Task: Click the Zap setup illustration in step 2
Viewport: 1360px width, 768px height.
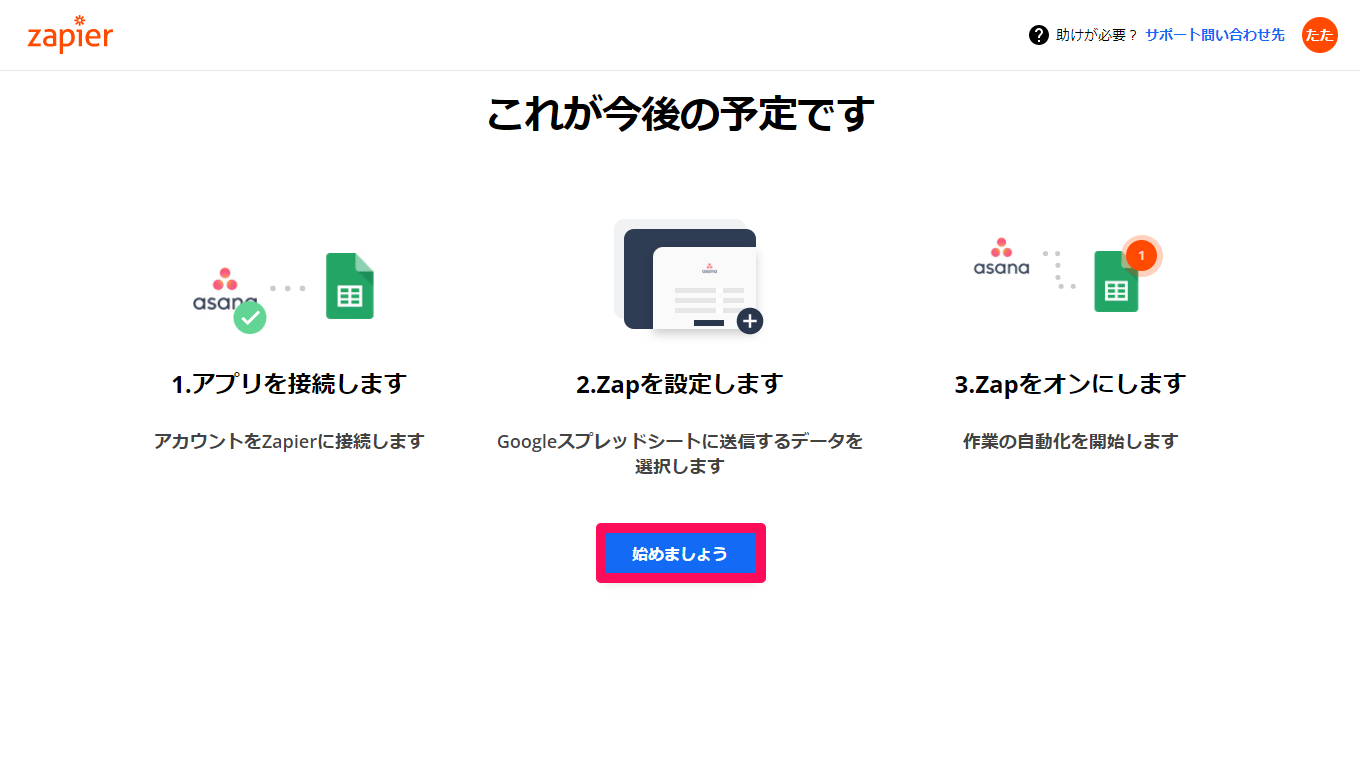Action: coord(687,276)
